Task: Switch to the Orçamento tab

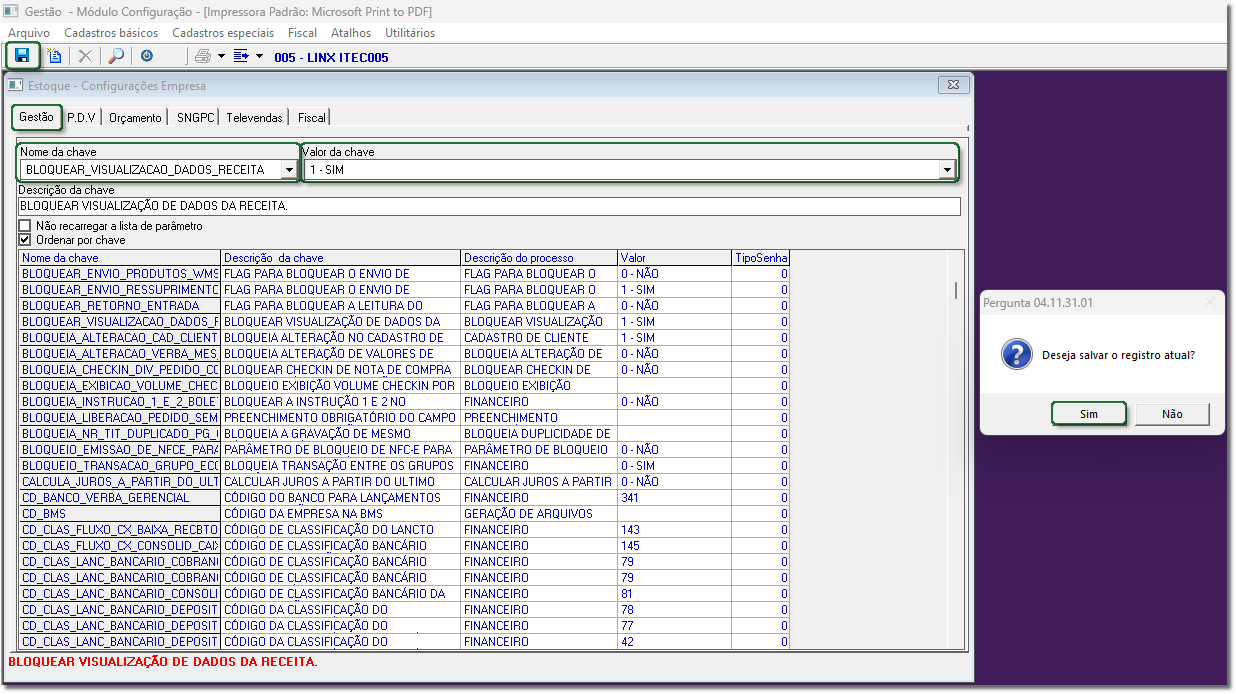Action: (135, 118)
